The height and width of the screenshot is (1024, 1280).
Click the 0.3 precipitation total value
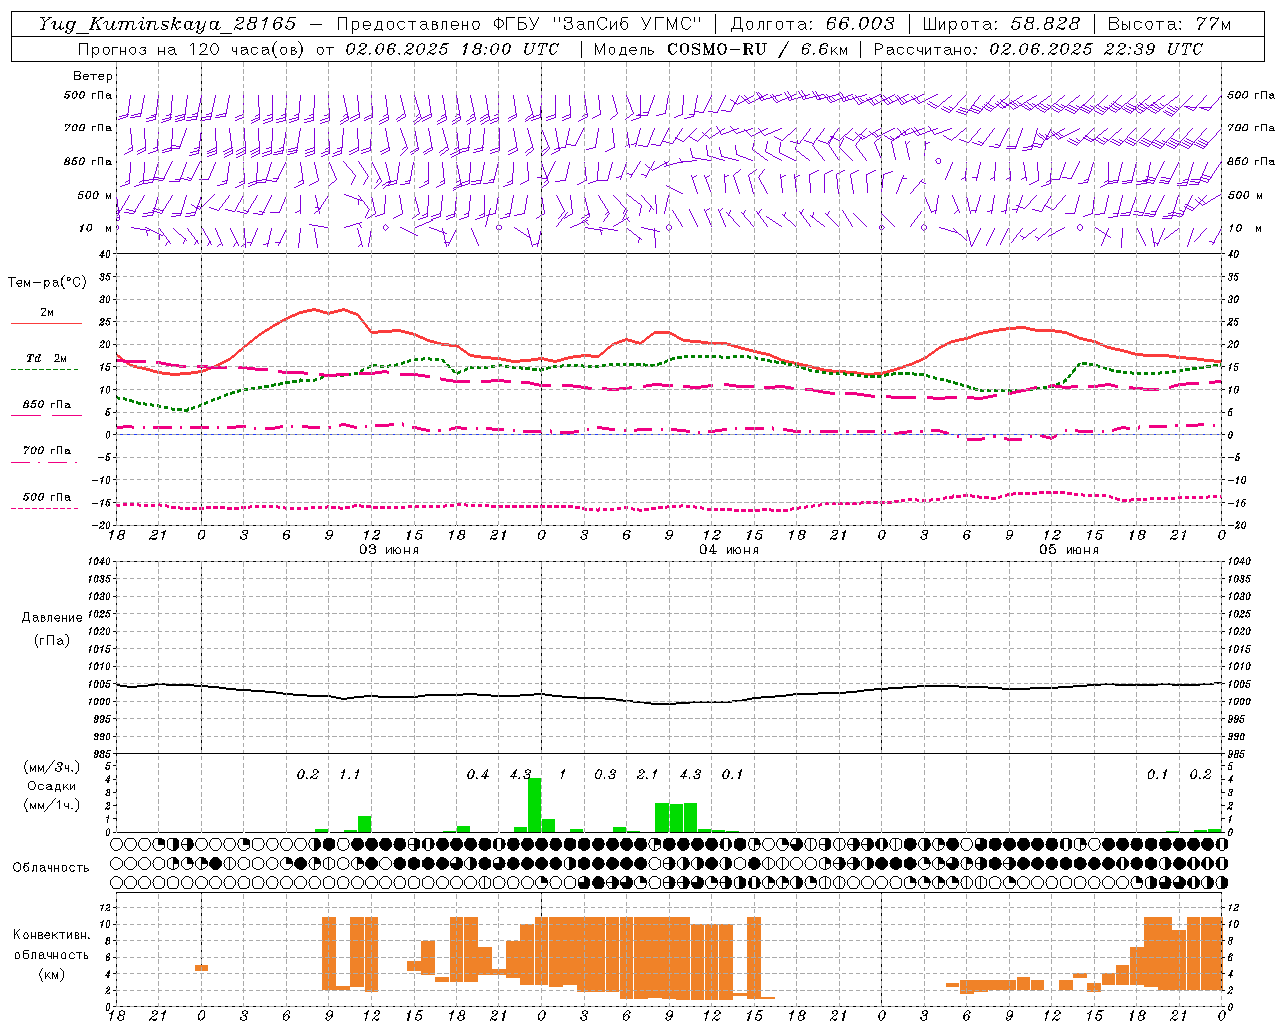[605, 774]
